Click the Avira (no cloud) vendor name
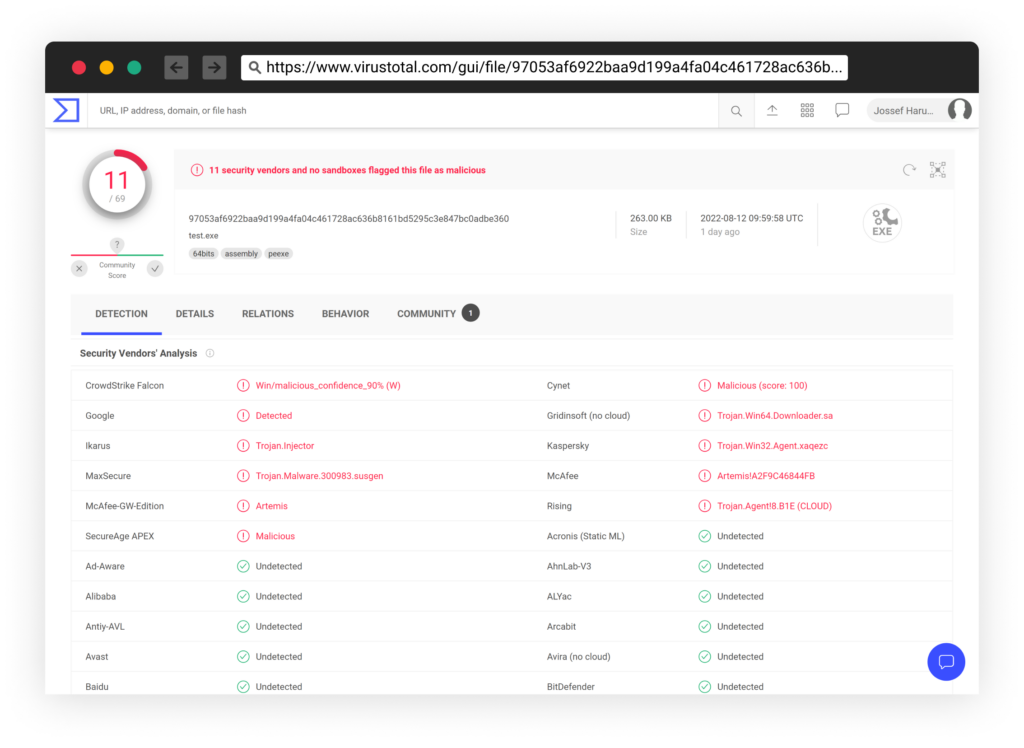 pos(579,657)
